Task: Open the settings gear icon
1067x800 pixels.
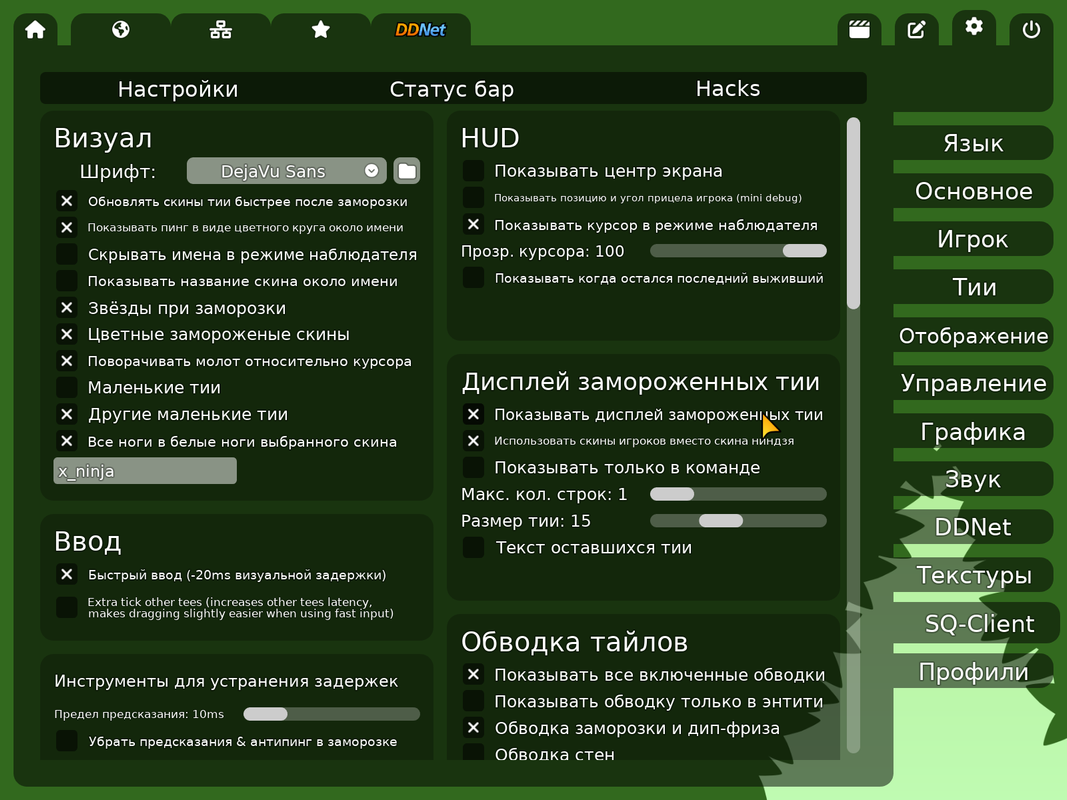Action: point(974,27)
